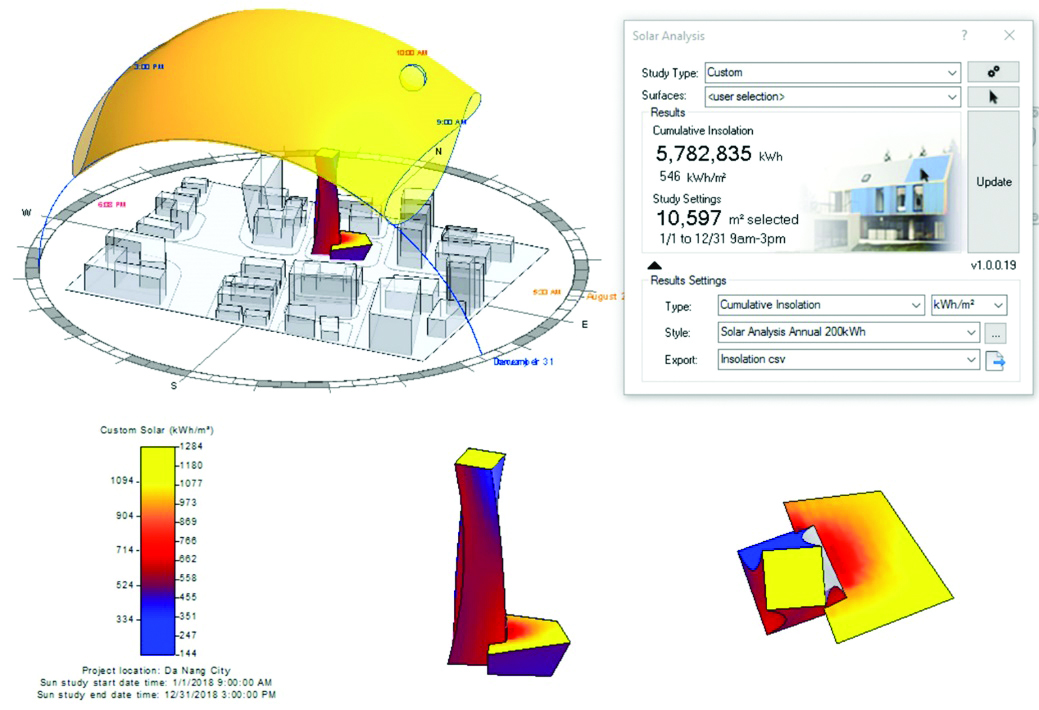The height and width of the screenshot is (710, 1039).
Task: Open the Study Type dropdown showing Custom
Action: 832,72
